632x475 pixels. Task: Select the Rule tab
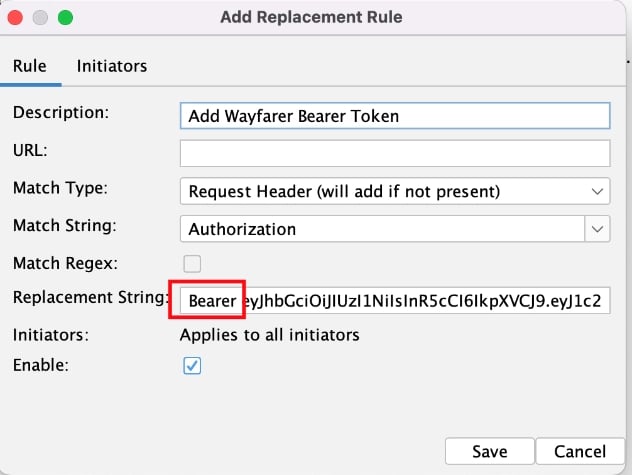(30, 66)
